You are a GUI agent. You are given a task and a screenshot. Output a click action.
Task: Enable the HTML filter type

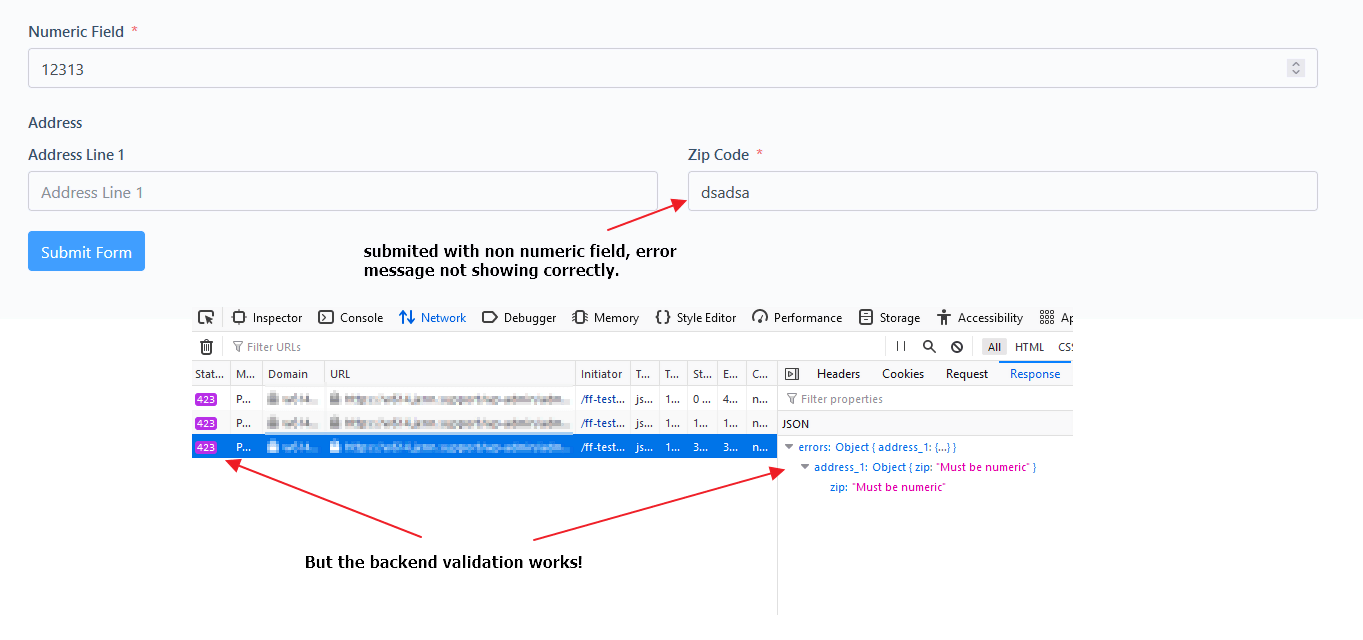point(1030,346)
